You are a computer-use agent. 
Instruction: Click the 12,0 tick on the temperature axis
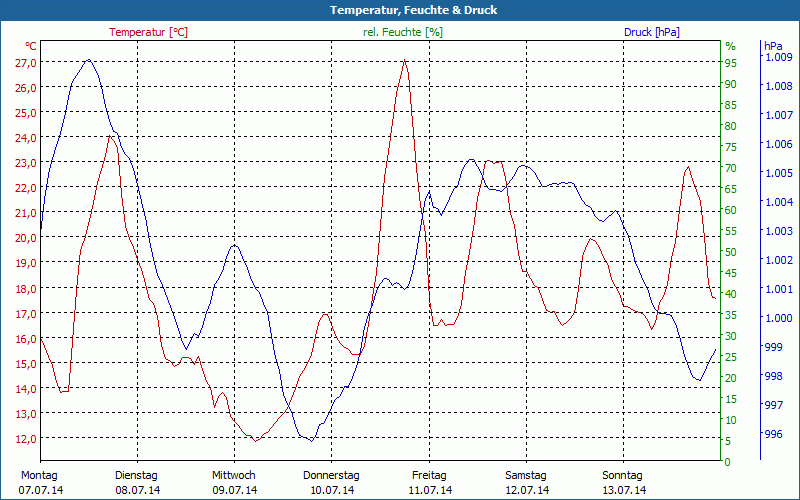coord(26,438)
